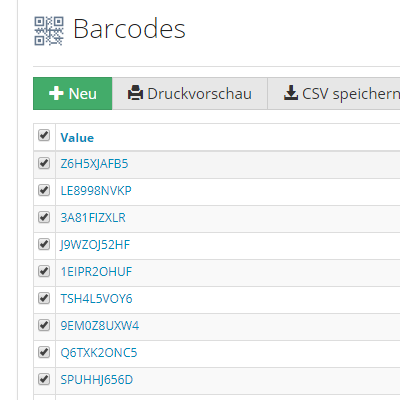
Task: Sort by the Value column header
Action: click(x=77, y=138)
